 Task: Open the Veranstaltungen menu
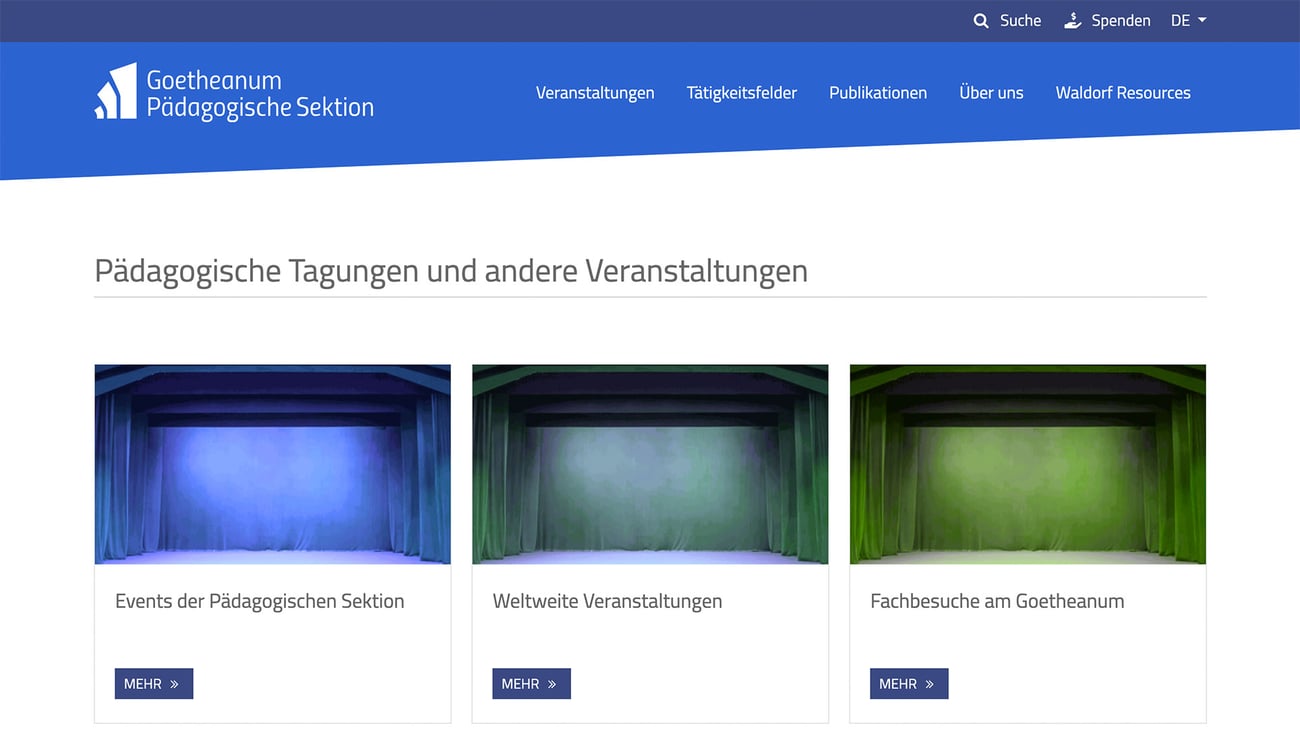[x=595, y=93]
